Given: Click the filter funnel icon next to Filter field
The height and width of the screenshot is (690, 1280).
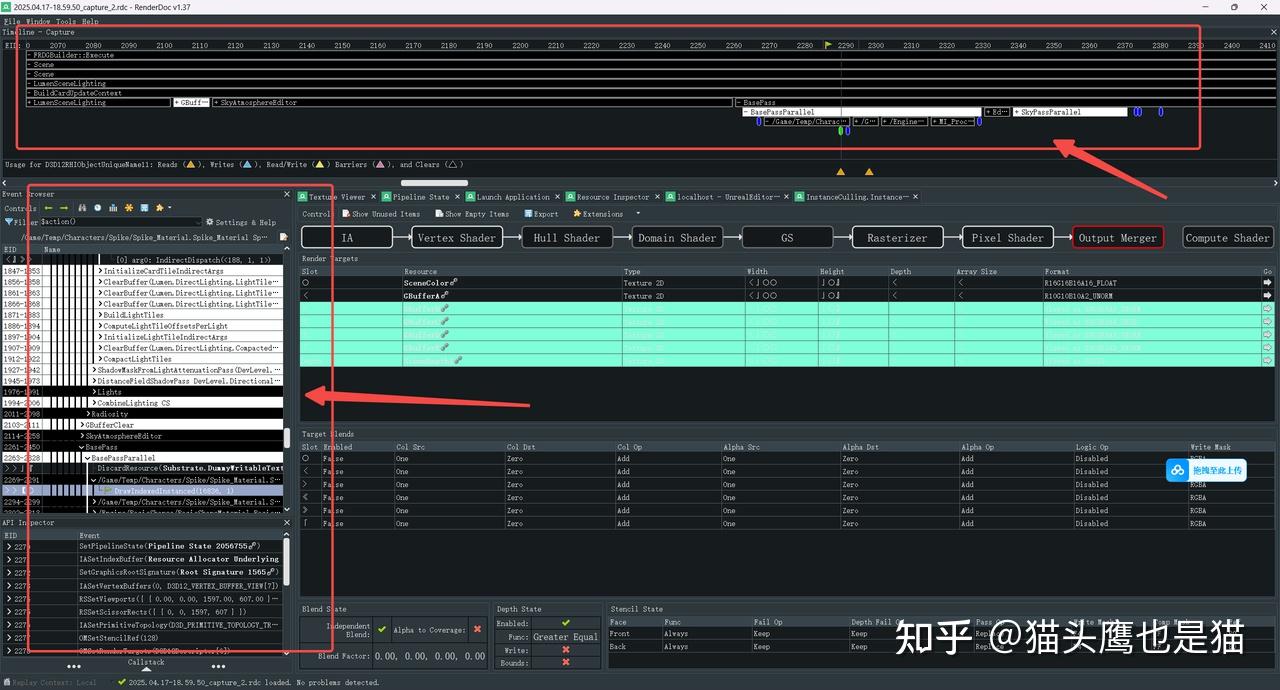Looking at the screenshot, I should point(9,221).
